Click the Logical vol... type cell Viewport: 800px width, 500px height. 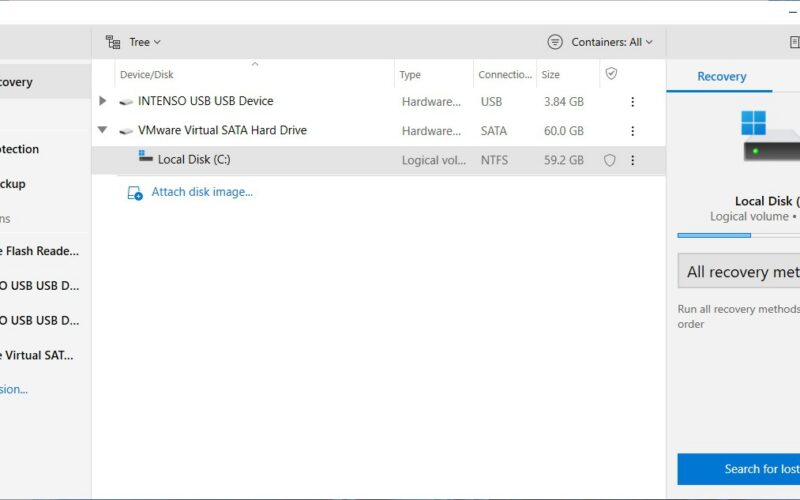[x=433, y=160]
